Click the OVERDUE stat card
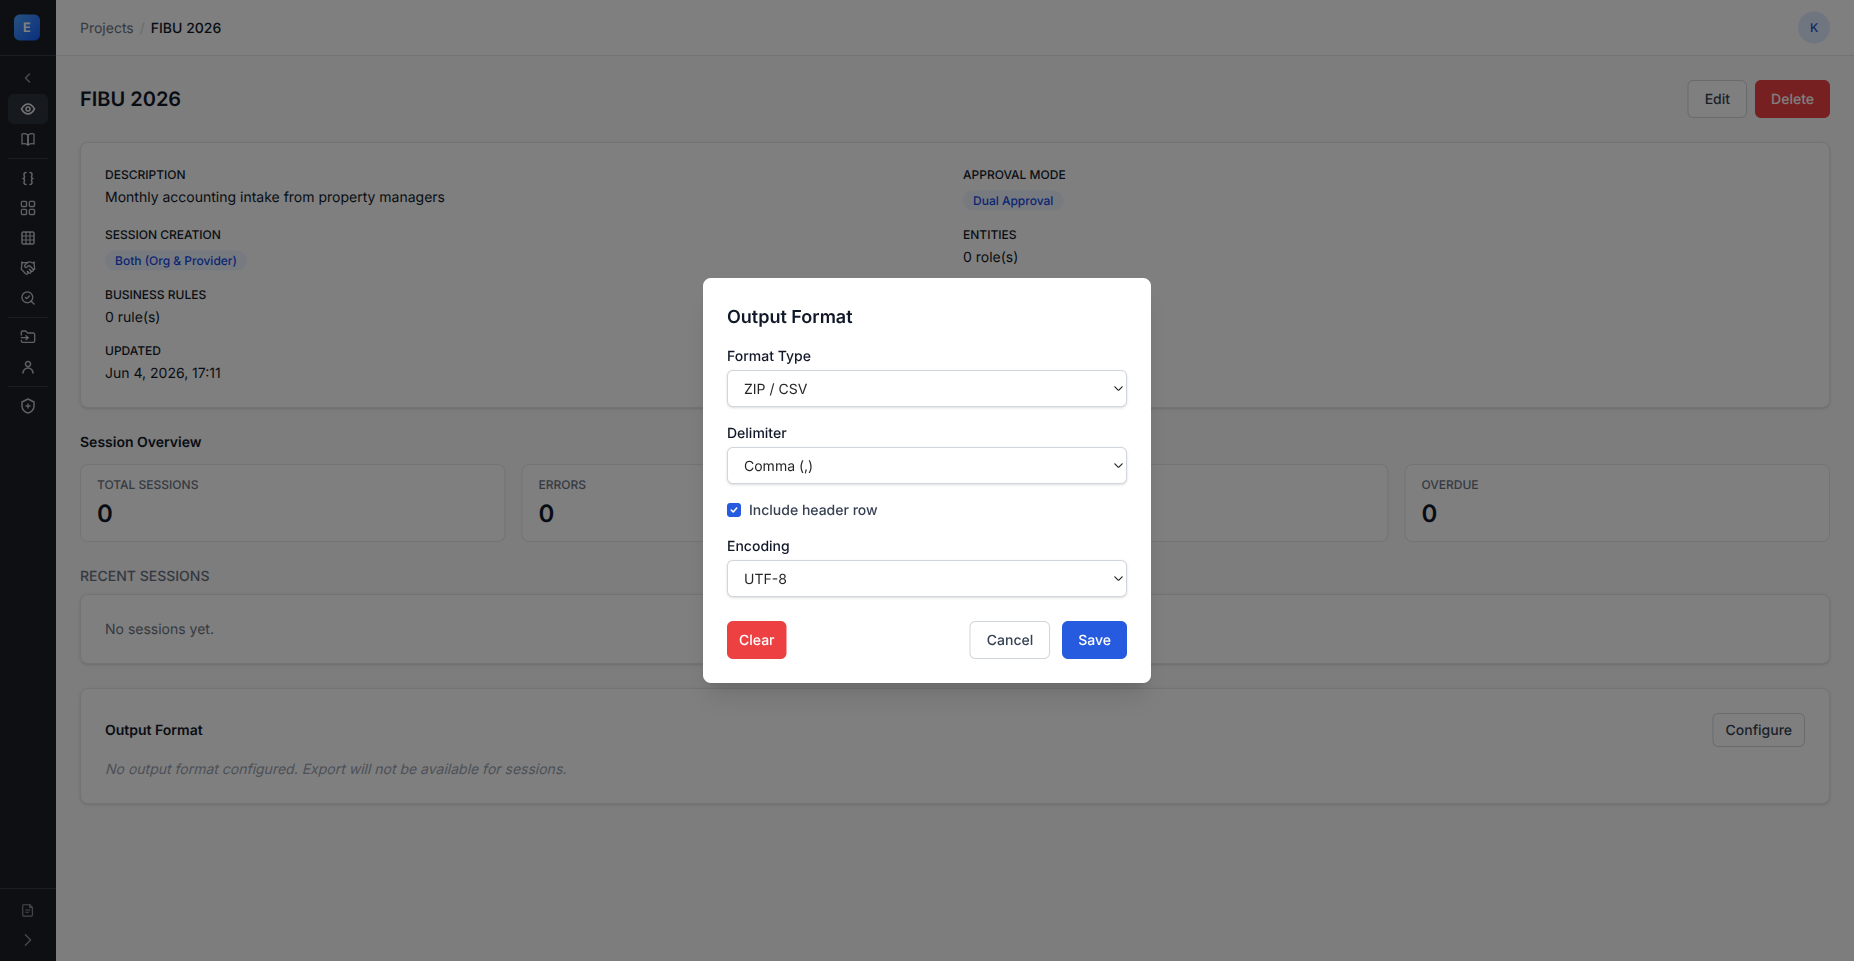 coord(1617,503)
